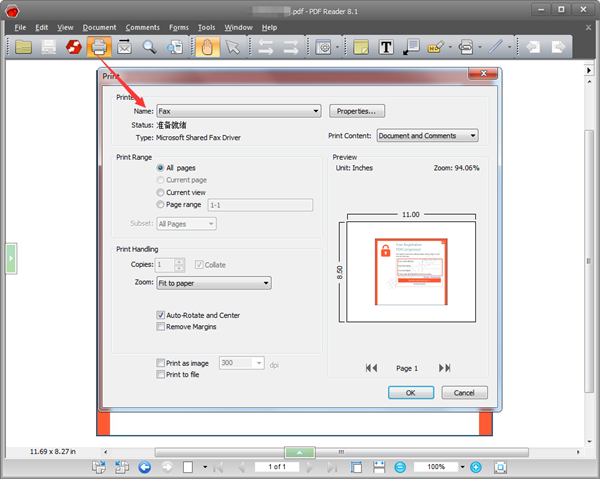Click the Snapshot tool icon

[323, 47]
